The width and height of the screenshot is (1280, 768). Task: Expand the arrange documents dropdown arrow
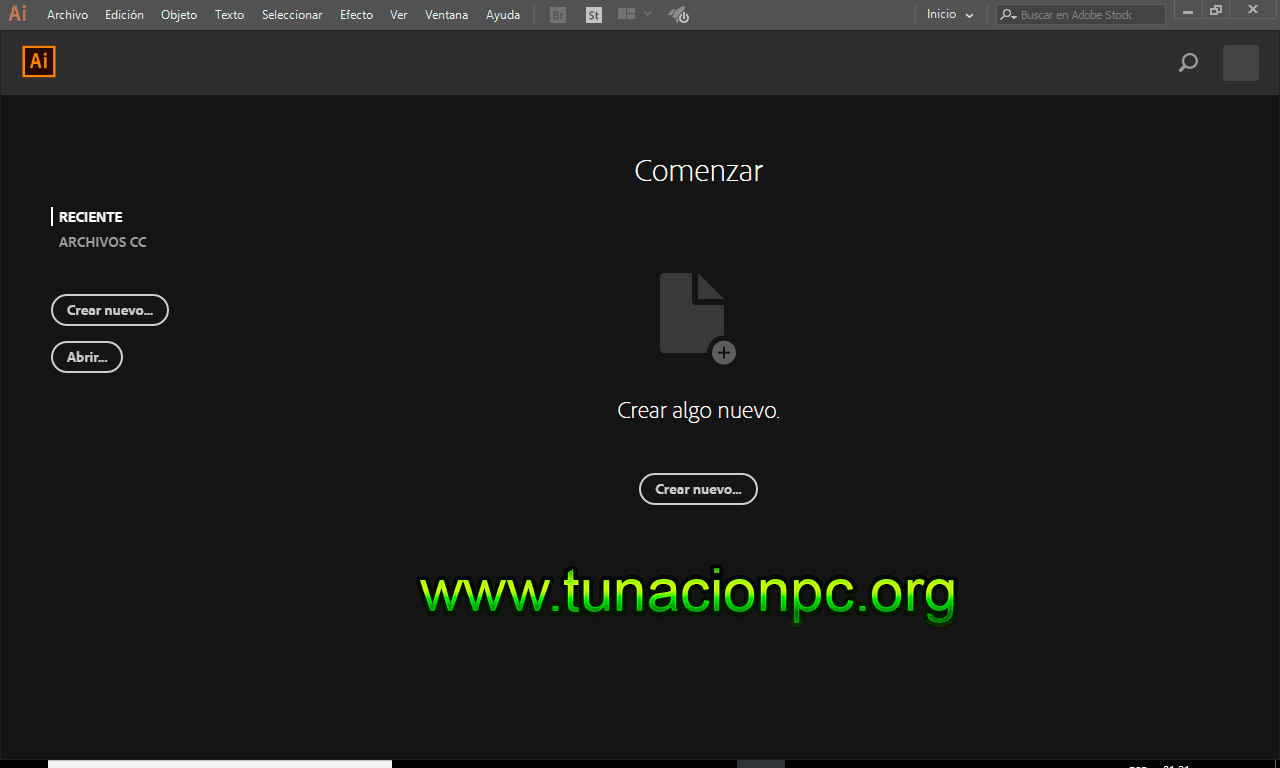pyautogui.click(x=648, y=14)
